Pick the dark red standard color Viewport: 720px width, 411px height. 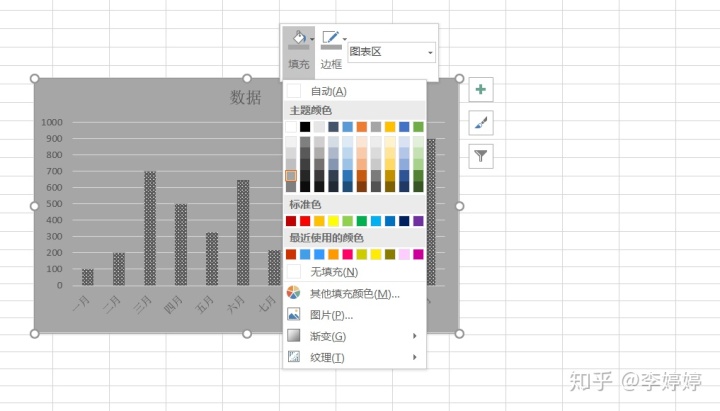coord(291,221)
